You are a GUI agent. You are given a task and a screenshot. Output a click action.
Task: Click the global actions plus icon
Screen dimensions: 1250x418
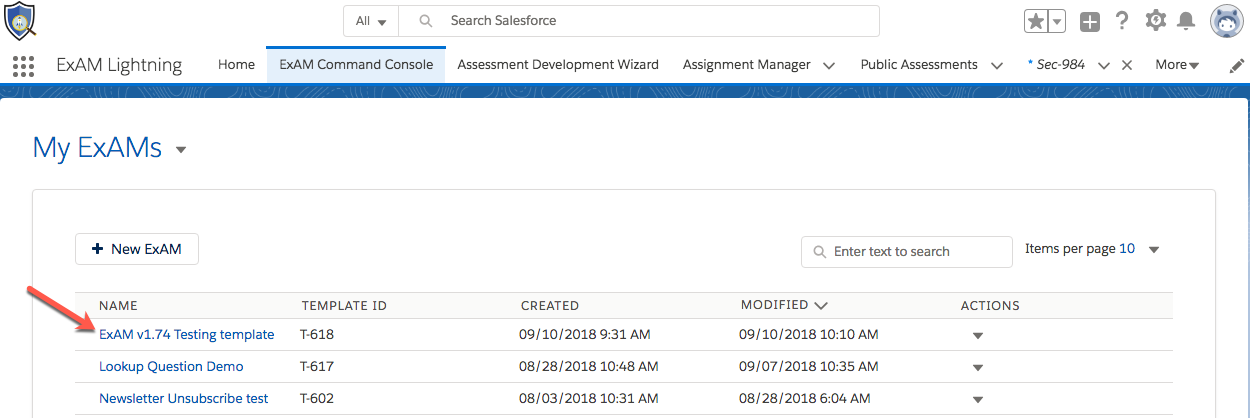pos(1090,21)
